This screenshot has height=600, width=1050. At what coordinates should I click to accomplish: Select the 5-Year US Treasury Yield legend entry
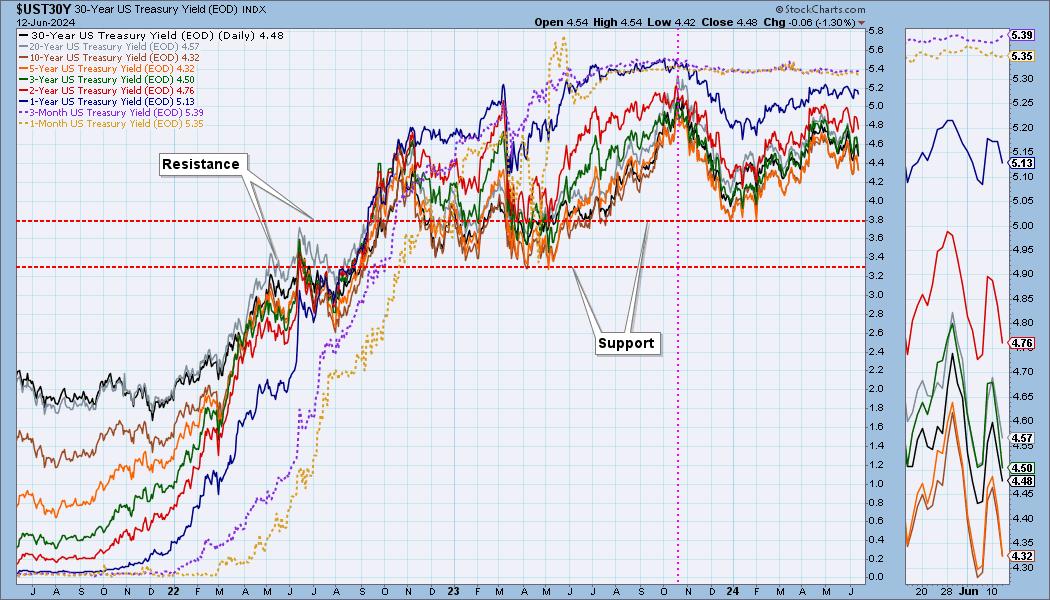[x=108, y=68]
